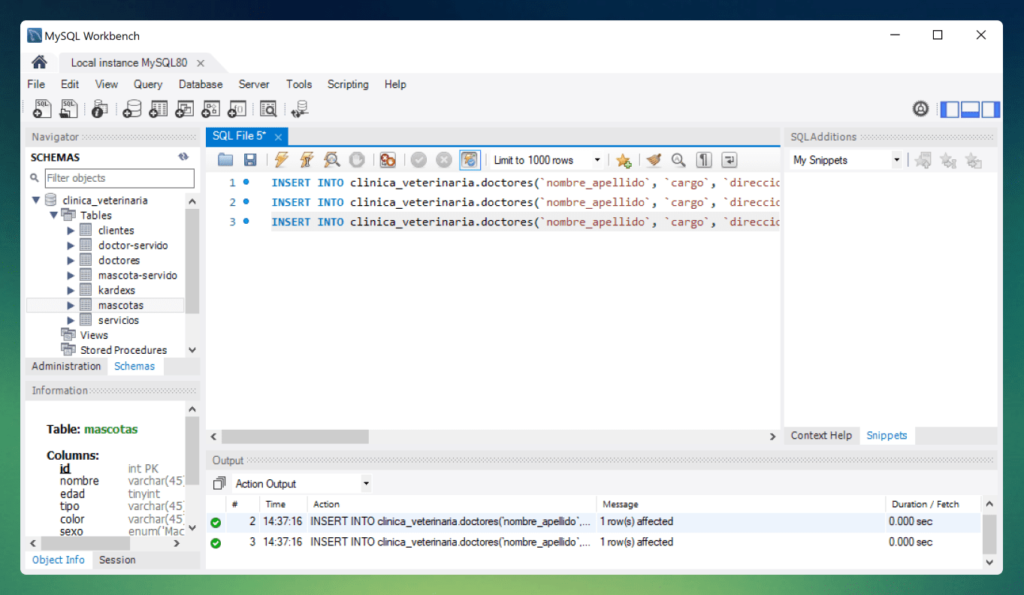Screen dimensions: 1024x595
Task: Click the Save script floppy disk icon
Action: pos(250,160)
